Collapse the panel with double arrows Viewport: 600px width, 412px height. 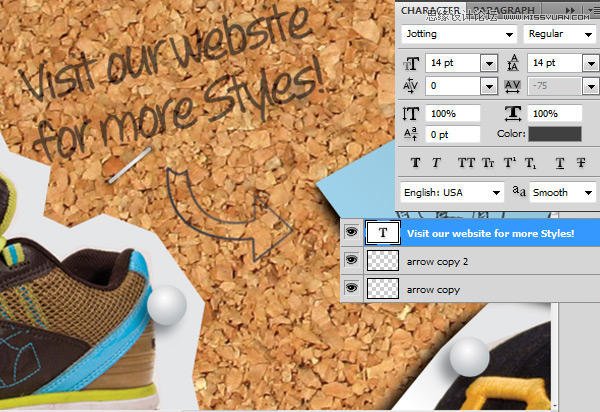570,10
